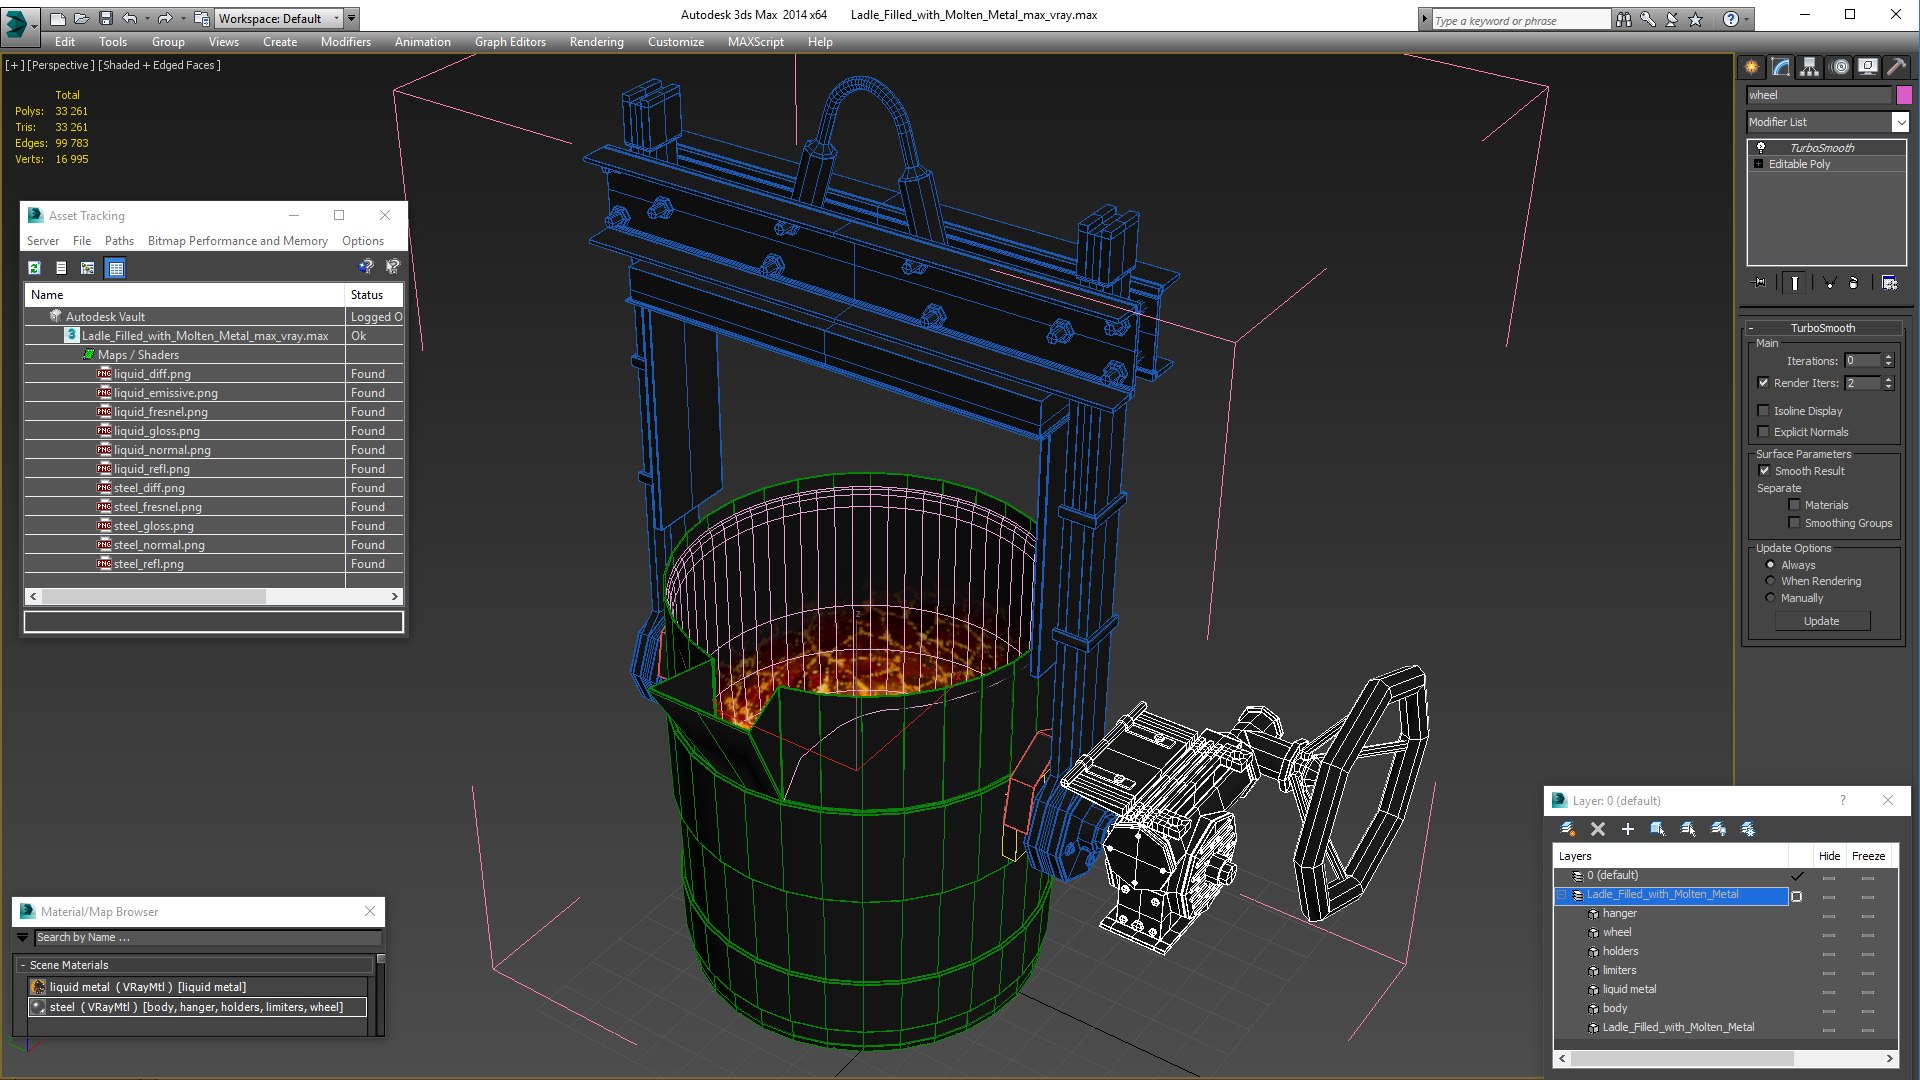Click Make Unique icon below modifier stack
The image size is (1920, 1080).
point(1829,283)
